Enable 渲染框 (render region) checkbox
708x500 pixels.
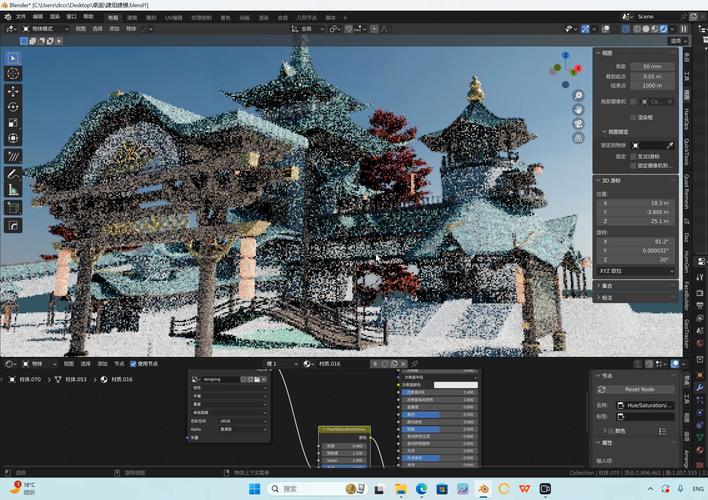(x=633, y=117)
